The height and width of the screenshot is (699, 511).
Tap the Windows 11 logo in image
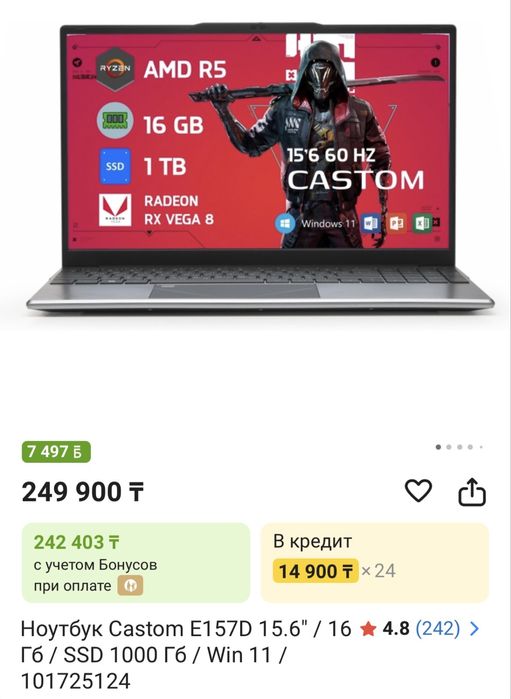(x=285, y=223)
